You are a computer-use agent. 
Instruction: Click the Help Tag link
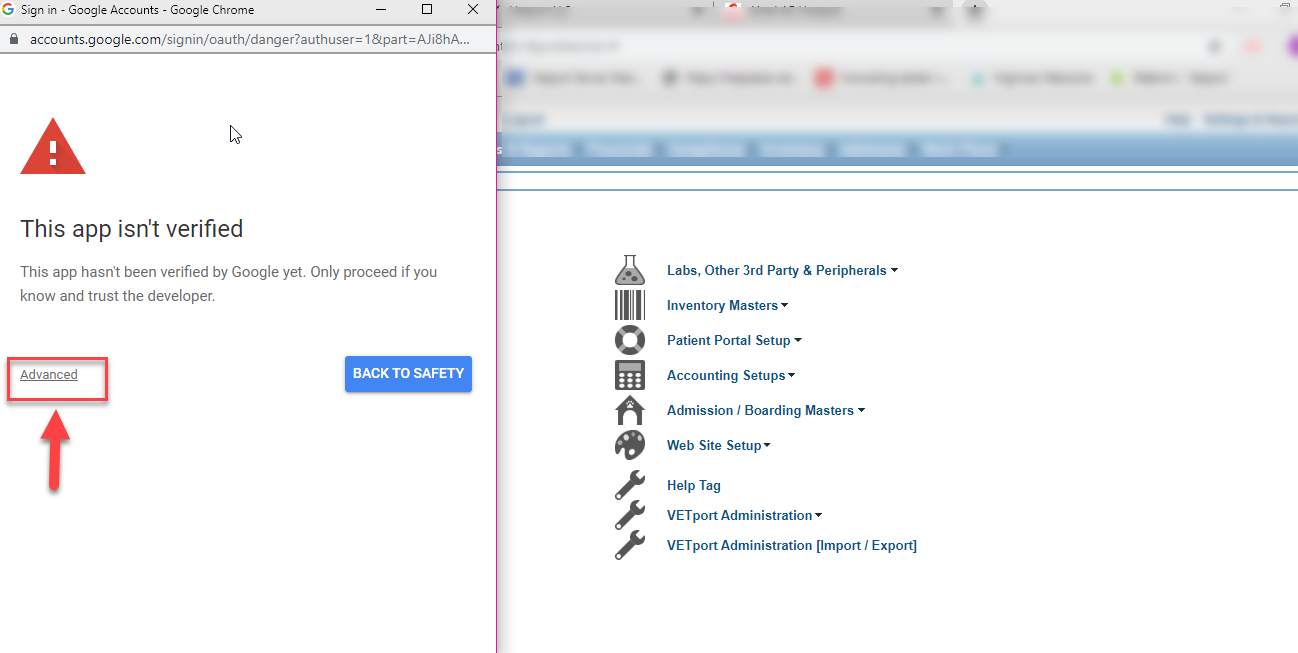[x=694, y=485]
